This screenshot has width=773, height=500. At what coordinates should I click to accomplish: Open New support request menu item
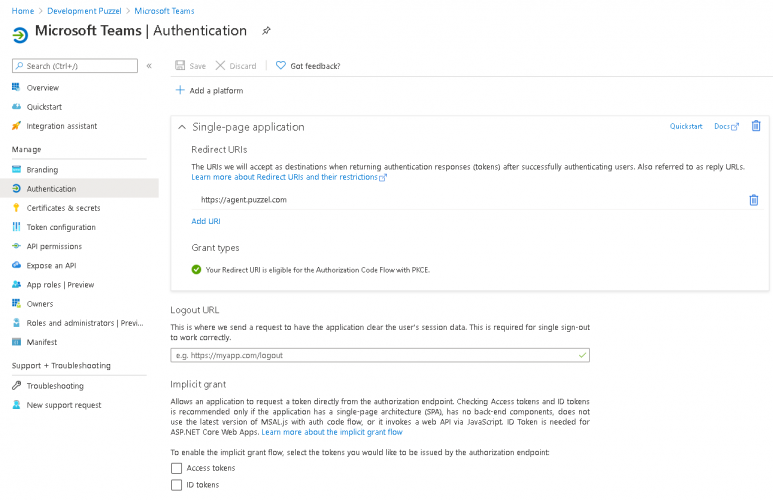pyautogui.click(x=64, y=405)
